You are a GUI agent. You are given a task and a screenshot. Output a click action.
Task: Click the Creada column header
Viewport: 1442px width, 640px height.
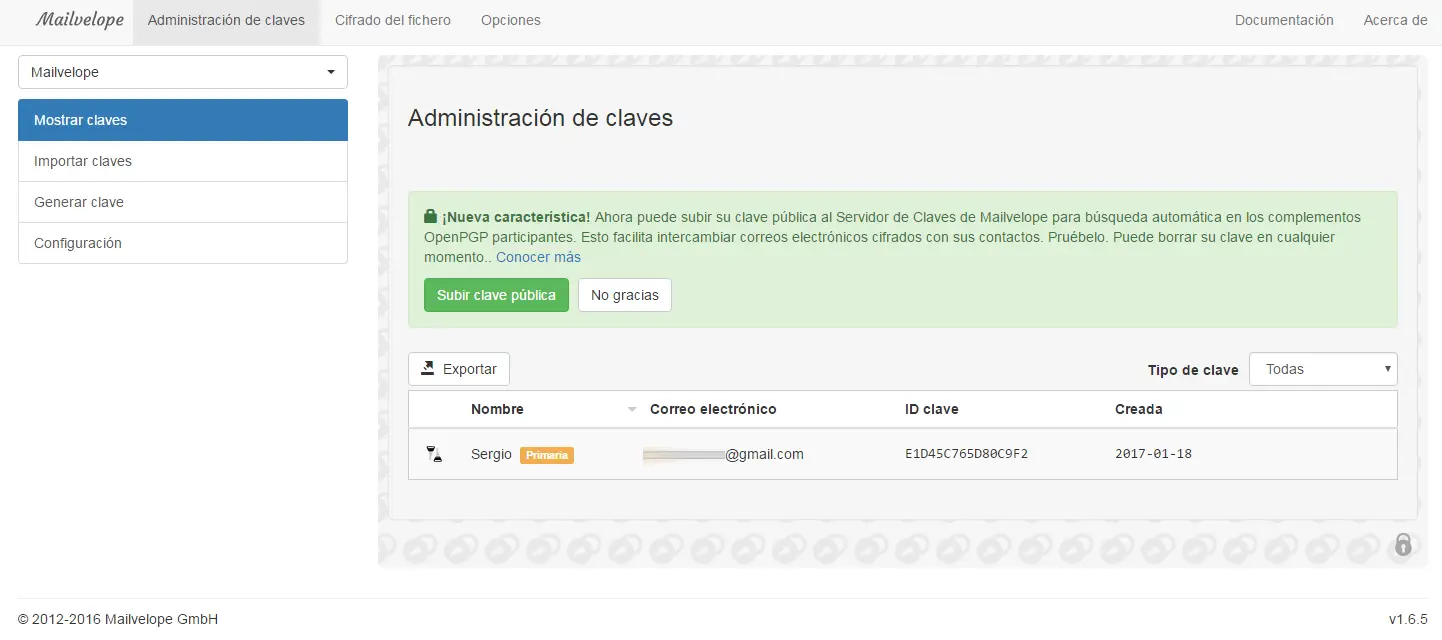(x=1139, y=409)
